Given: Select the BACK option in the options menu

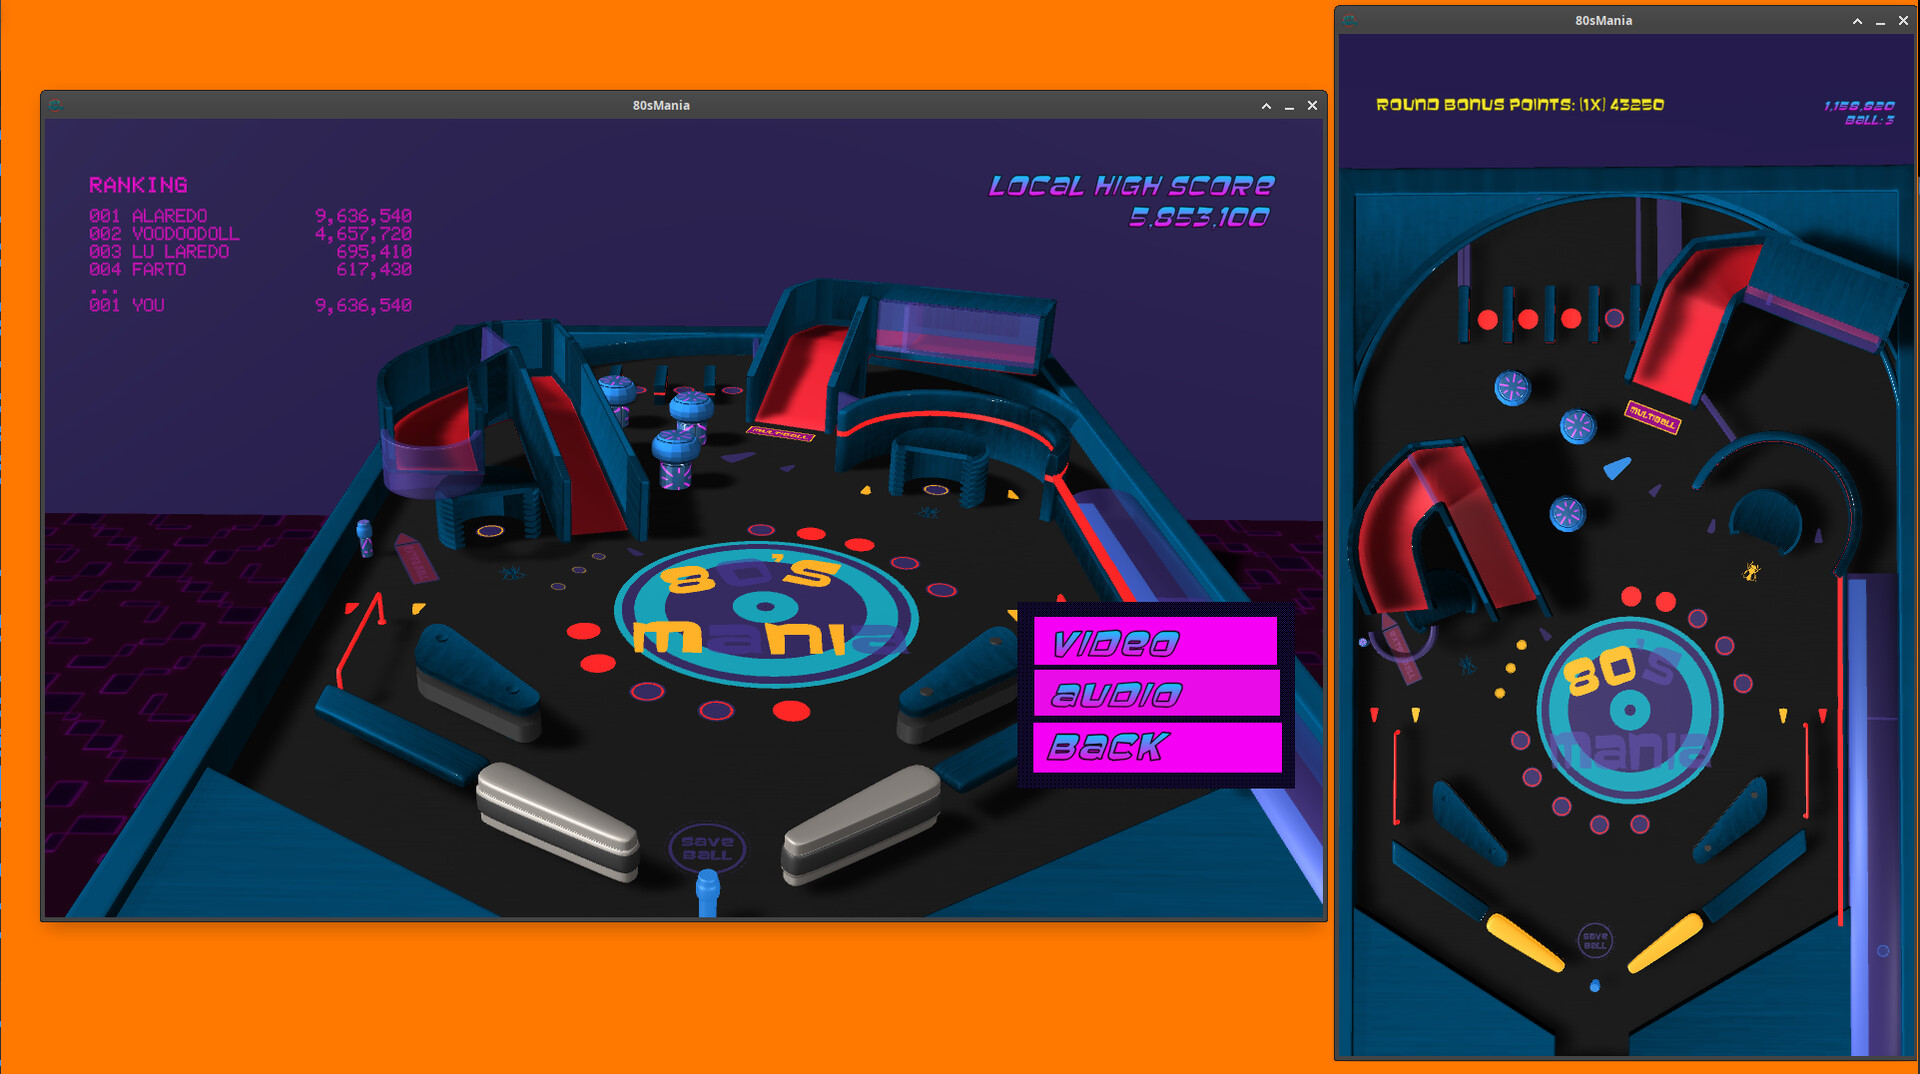Looking at the screenshot, I should [x=1155, y=746].
